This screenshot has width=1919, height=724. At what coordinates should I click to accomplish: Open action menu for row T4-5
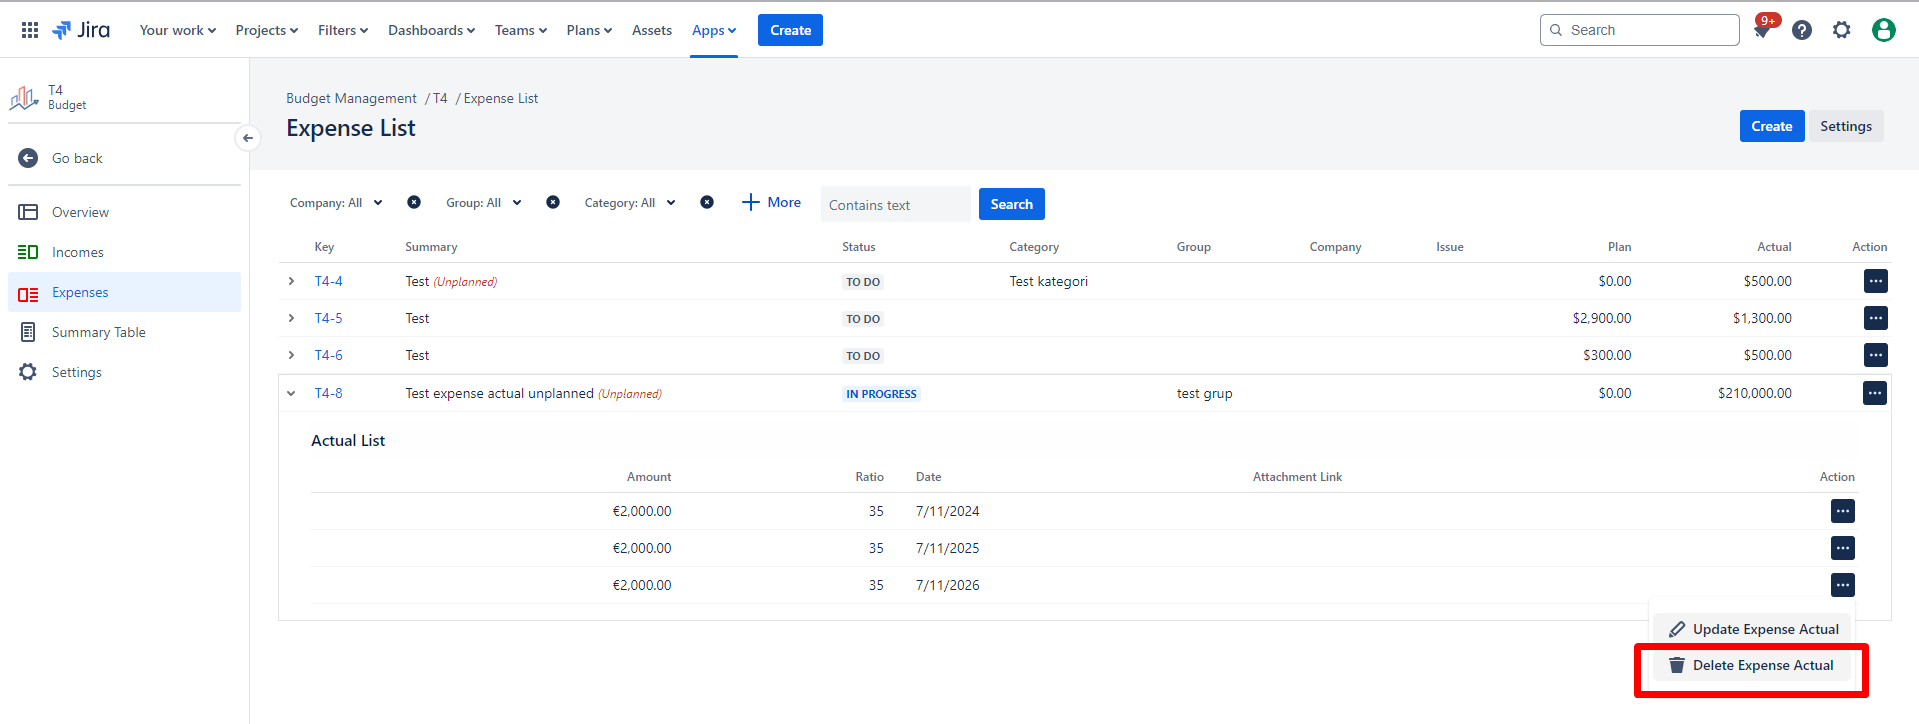[x=1876, y=318]
